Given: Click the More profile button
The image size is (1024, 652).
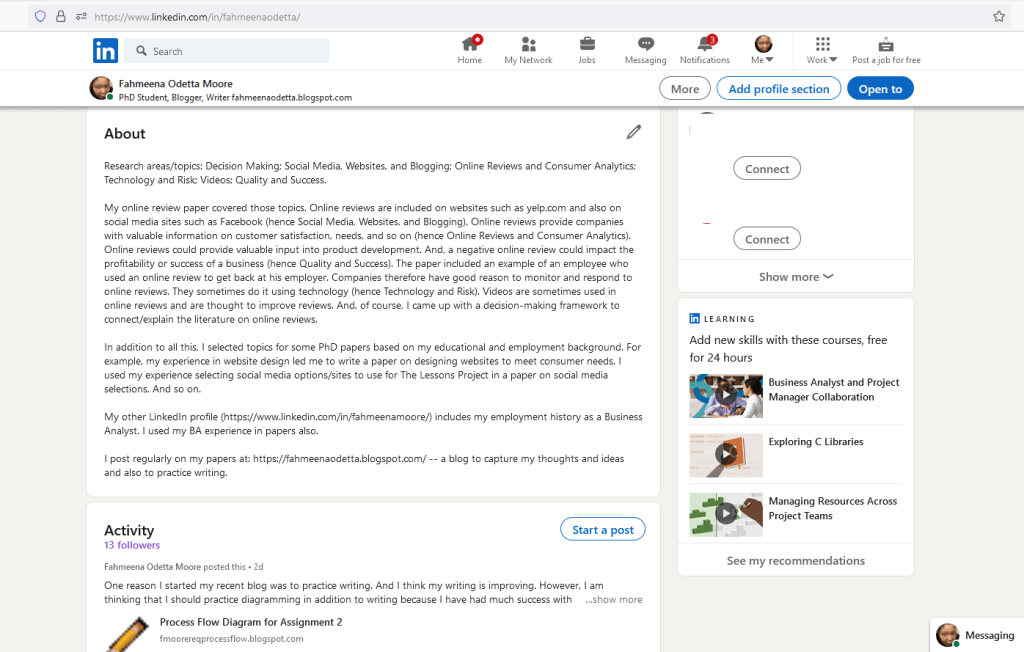Looking at the screenshot, I should [x=684, y=89].
